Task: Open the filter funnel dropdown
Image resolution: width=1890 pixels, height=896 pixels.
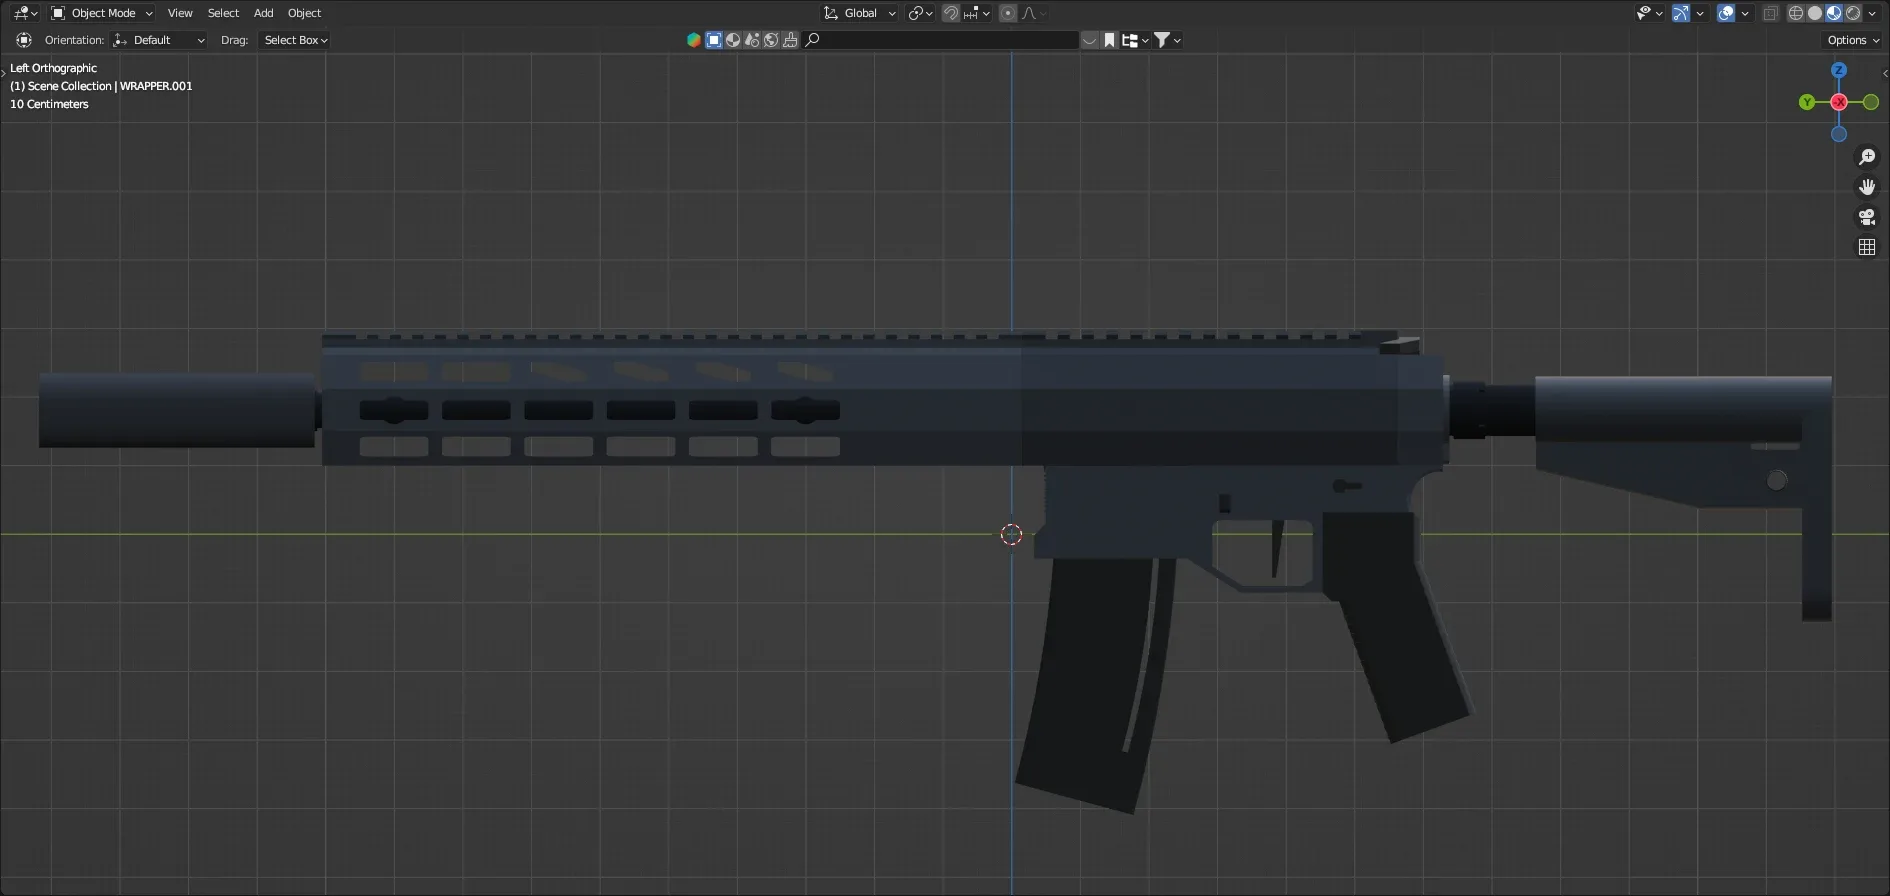Action: coord(1168,40)
